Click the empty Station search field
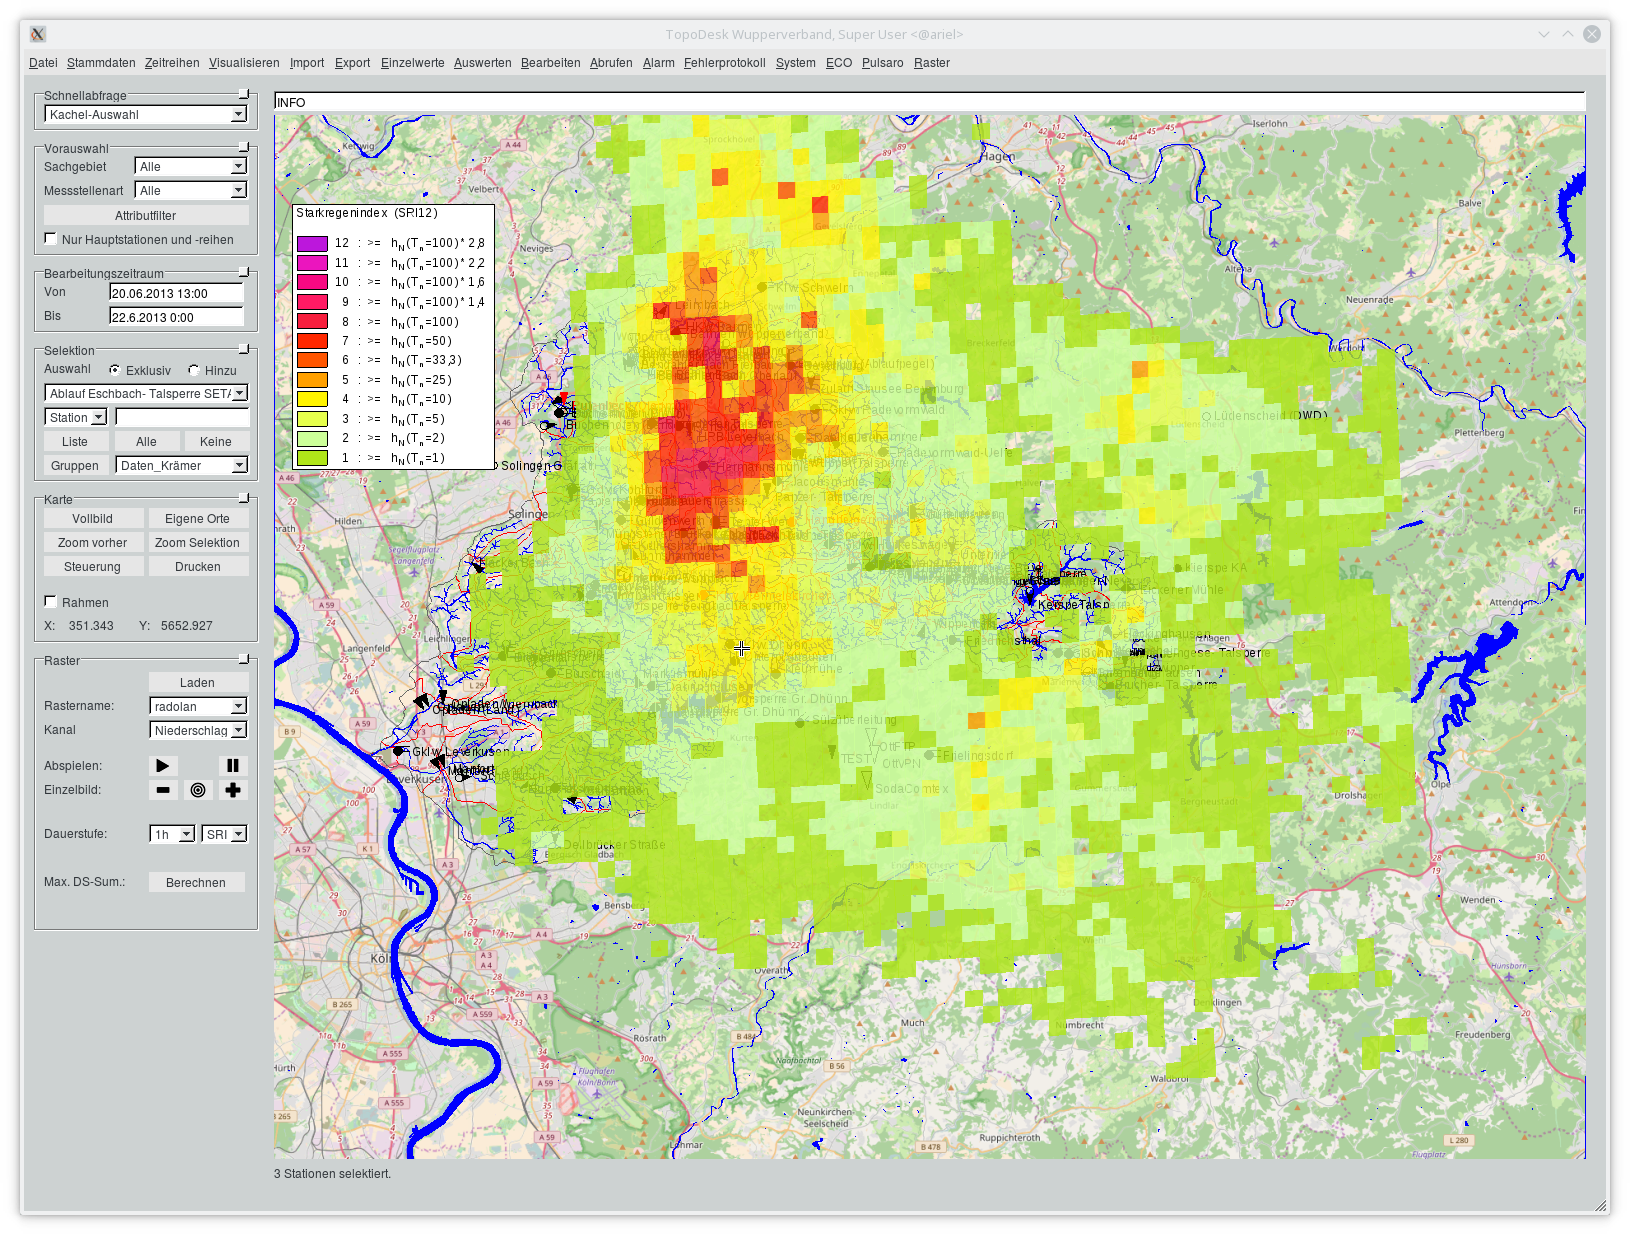 (182, 418)
